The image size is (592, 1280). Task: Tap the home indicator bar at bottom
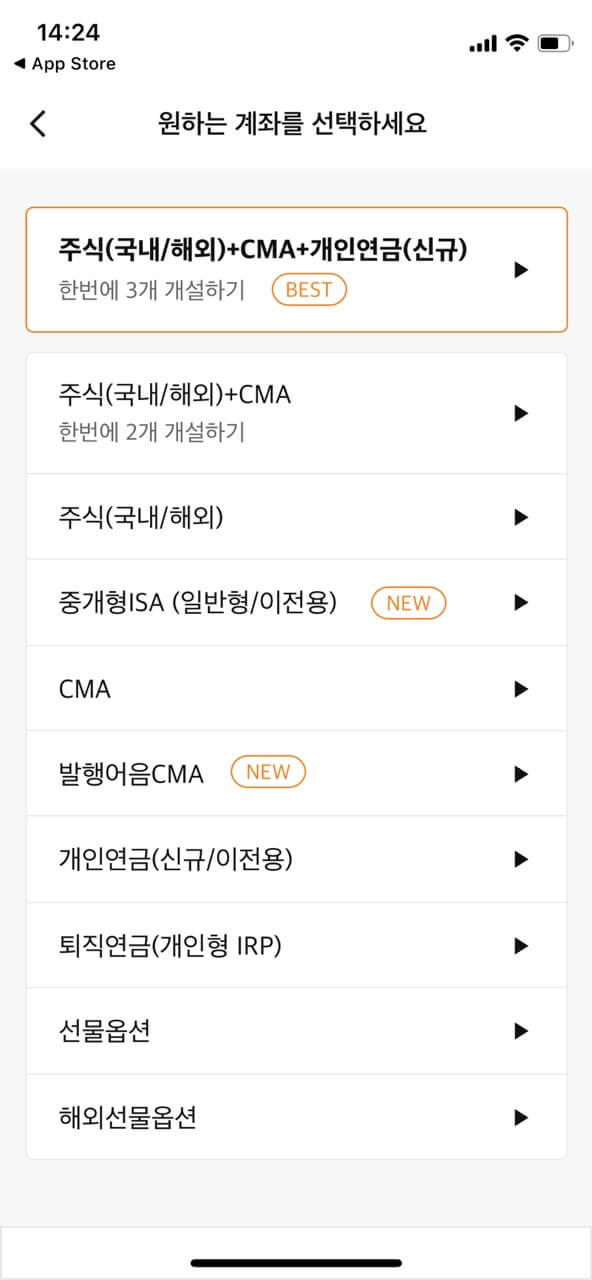[x=296, y=1262]
